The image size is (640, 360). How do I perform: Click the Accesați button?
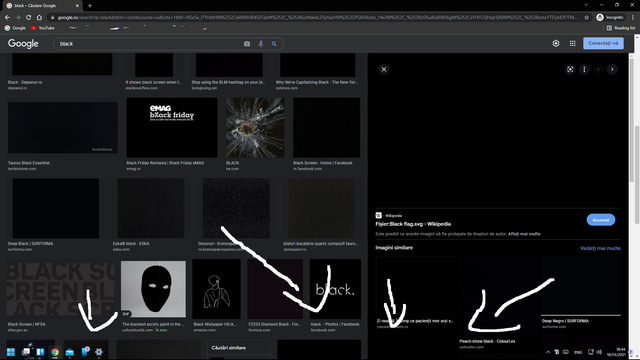(x=600, y=220)
